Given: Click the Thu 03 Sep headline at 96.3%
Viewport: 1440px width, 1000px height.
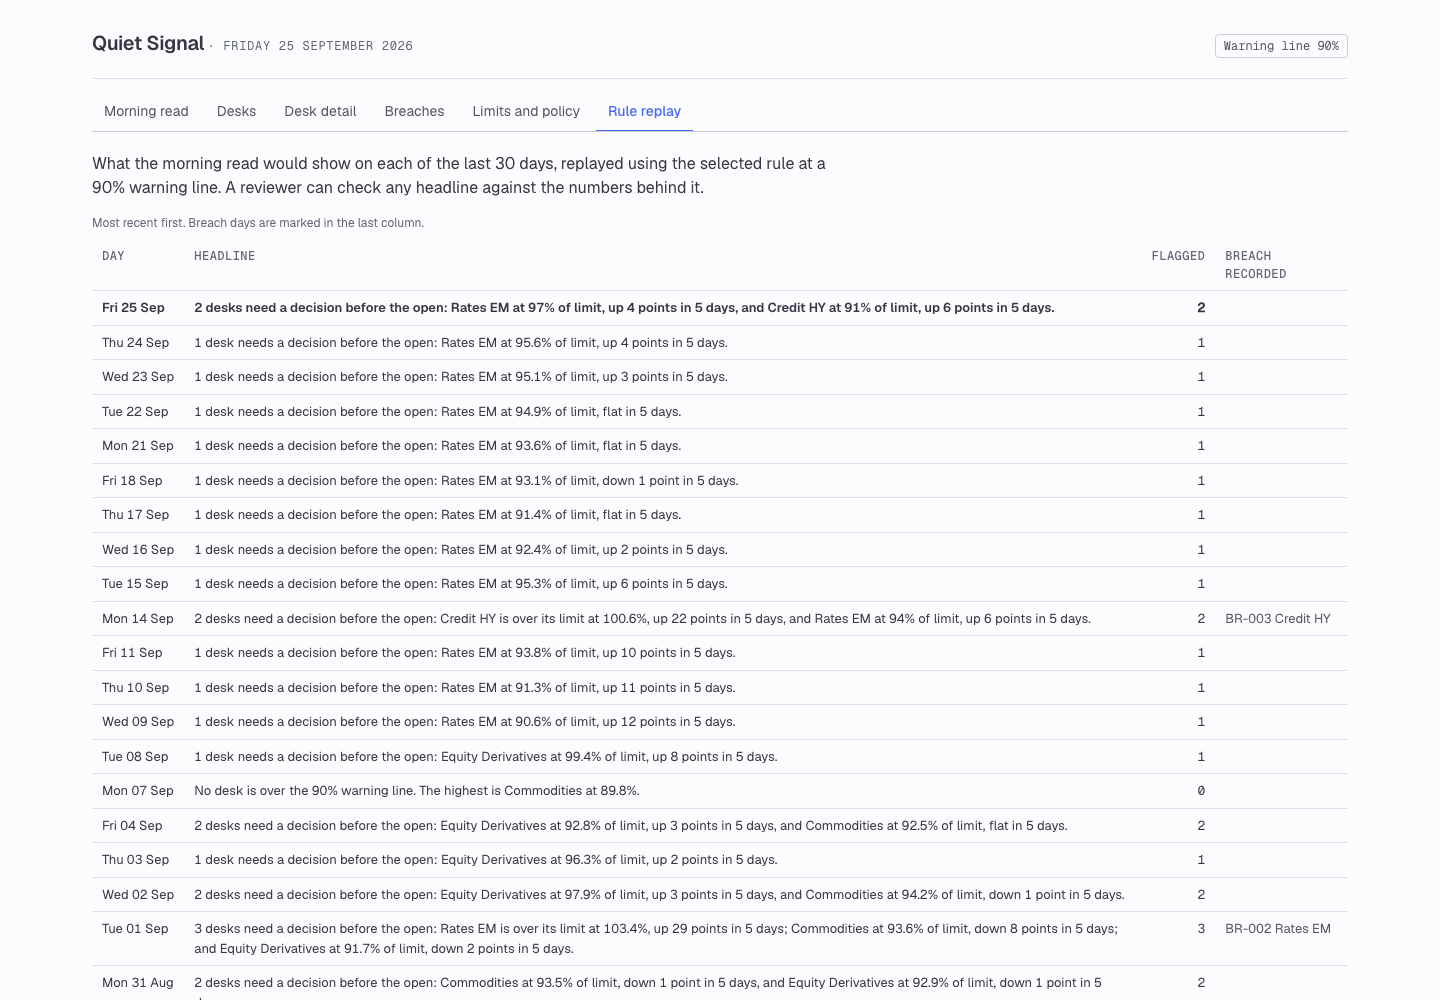Looking at the screenshot, I should click(486, 860).
